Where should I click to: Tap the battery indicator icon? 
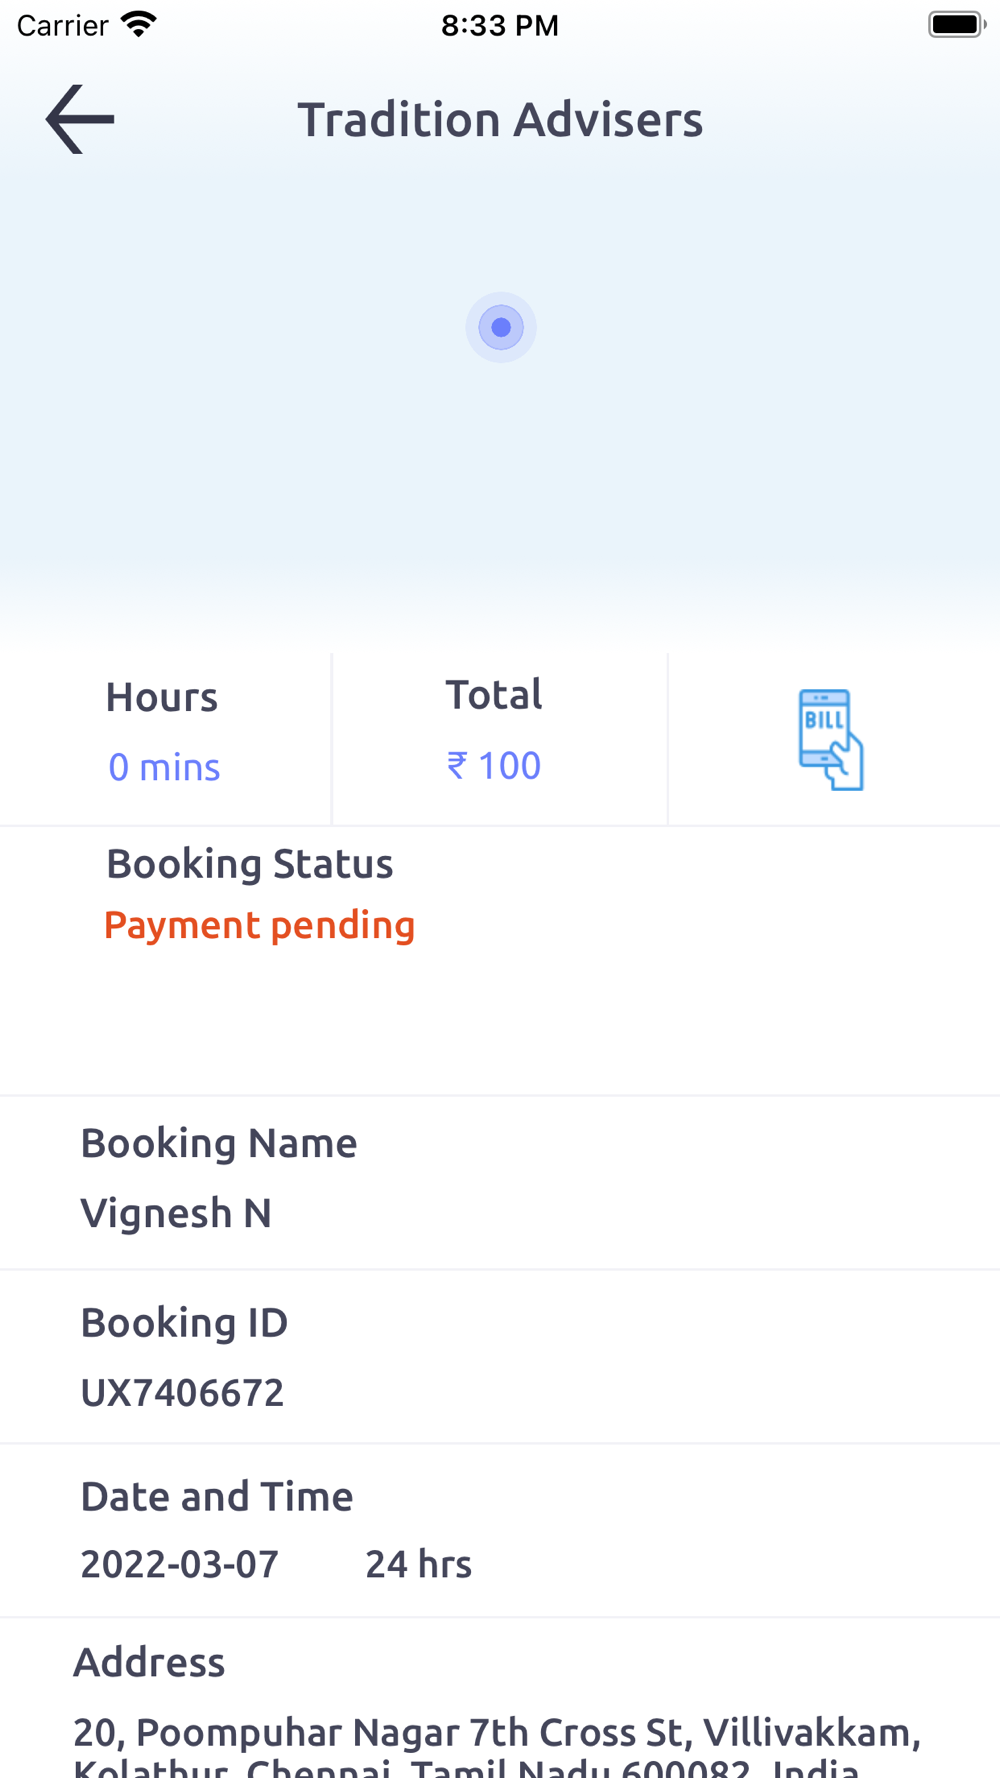(x=957, y=24)
